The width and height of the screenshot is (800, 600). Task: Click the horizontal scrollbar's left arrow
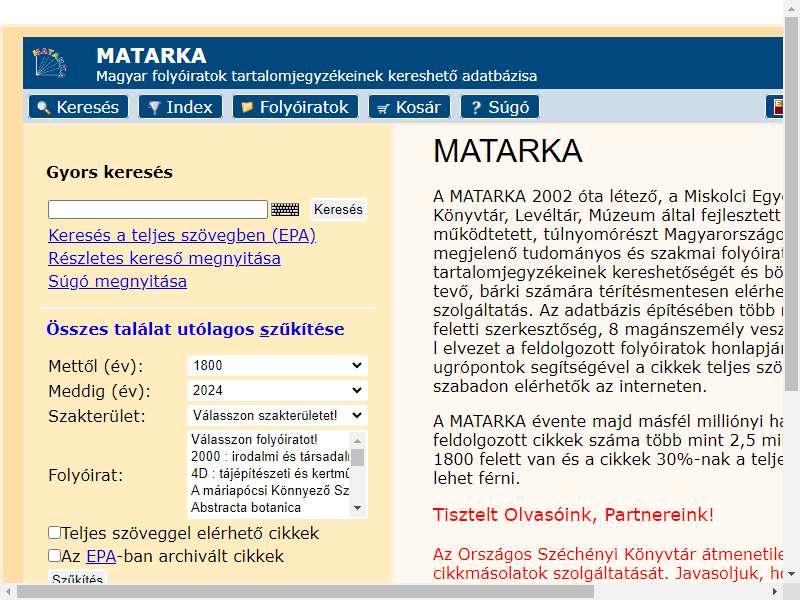tap(8, 592)
